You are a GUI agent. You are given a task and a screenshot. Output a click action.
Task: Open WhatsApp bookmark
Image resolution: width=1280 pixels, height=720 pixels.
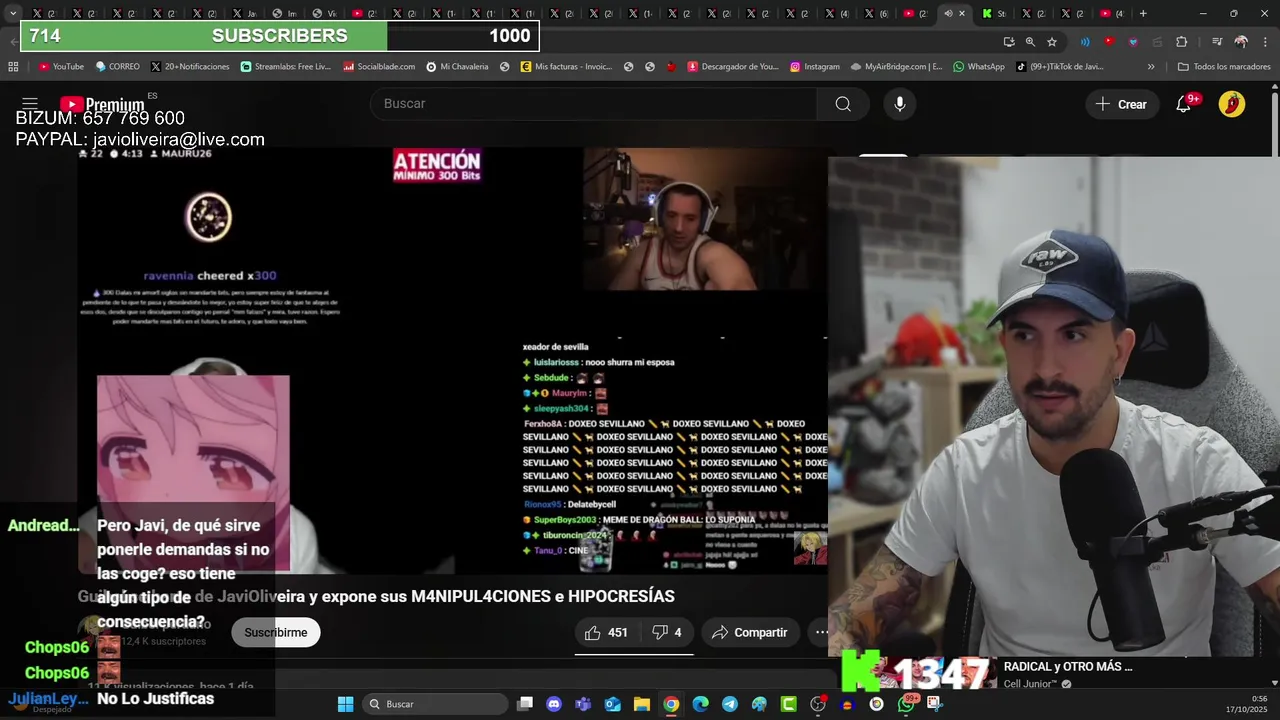point(978,67)
